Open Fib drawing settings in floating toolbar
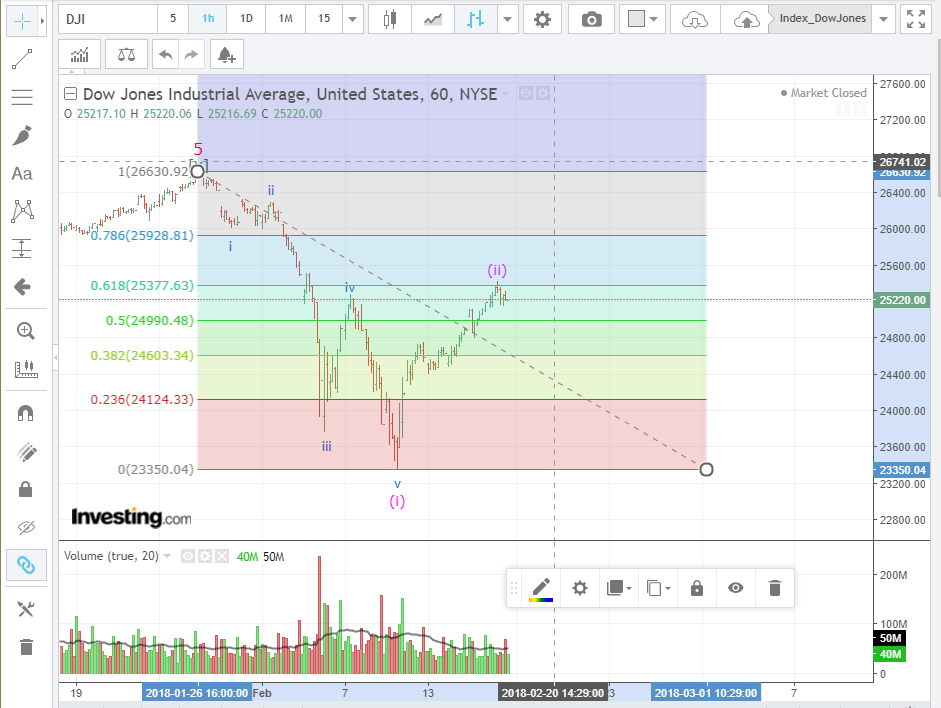941x708 pixels. tap(579, 588)
